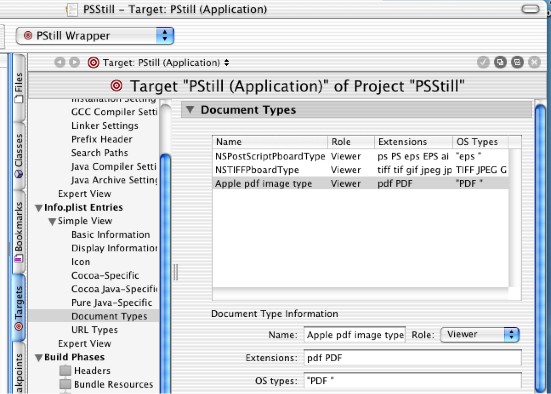Click the Name column header
Screen dimensions: 551x394
point(270,142)
